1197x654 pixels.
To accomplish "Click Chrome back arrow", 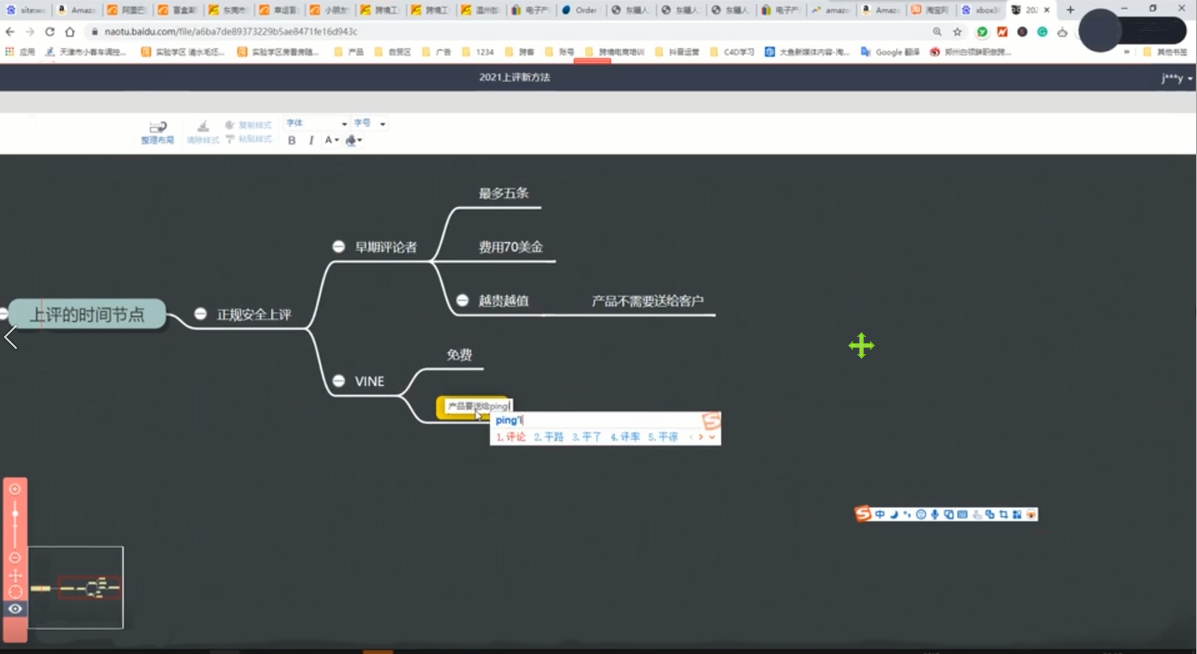I will click(10, 32).
